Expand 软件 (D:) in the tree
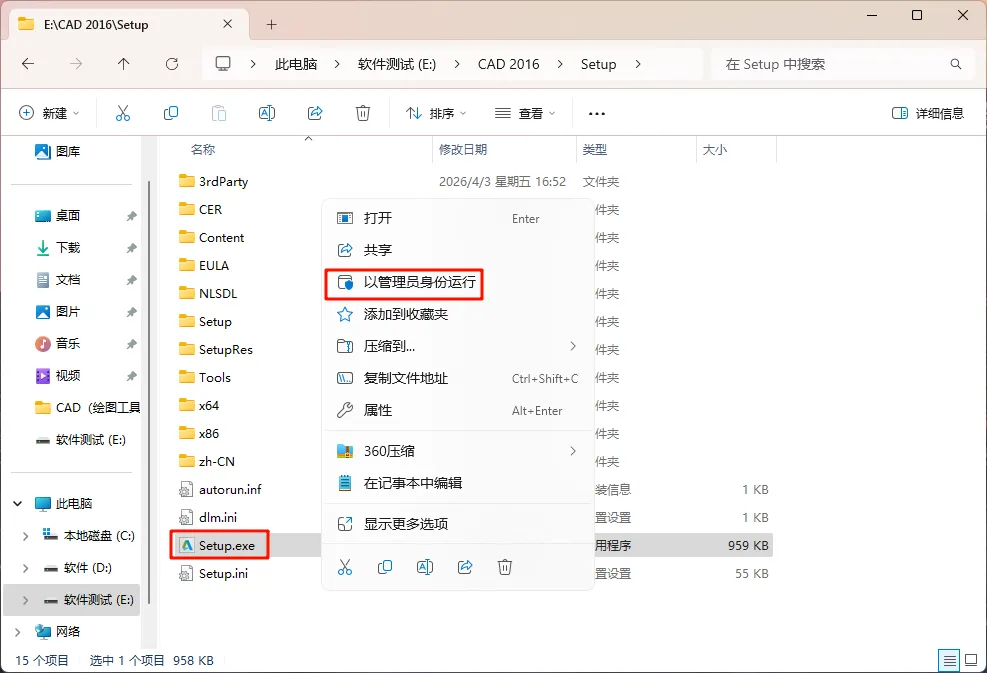The width and height of the screenshot is (987, 673). (25, 568)
